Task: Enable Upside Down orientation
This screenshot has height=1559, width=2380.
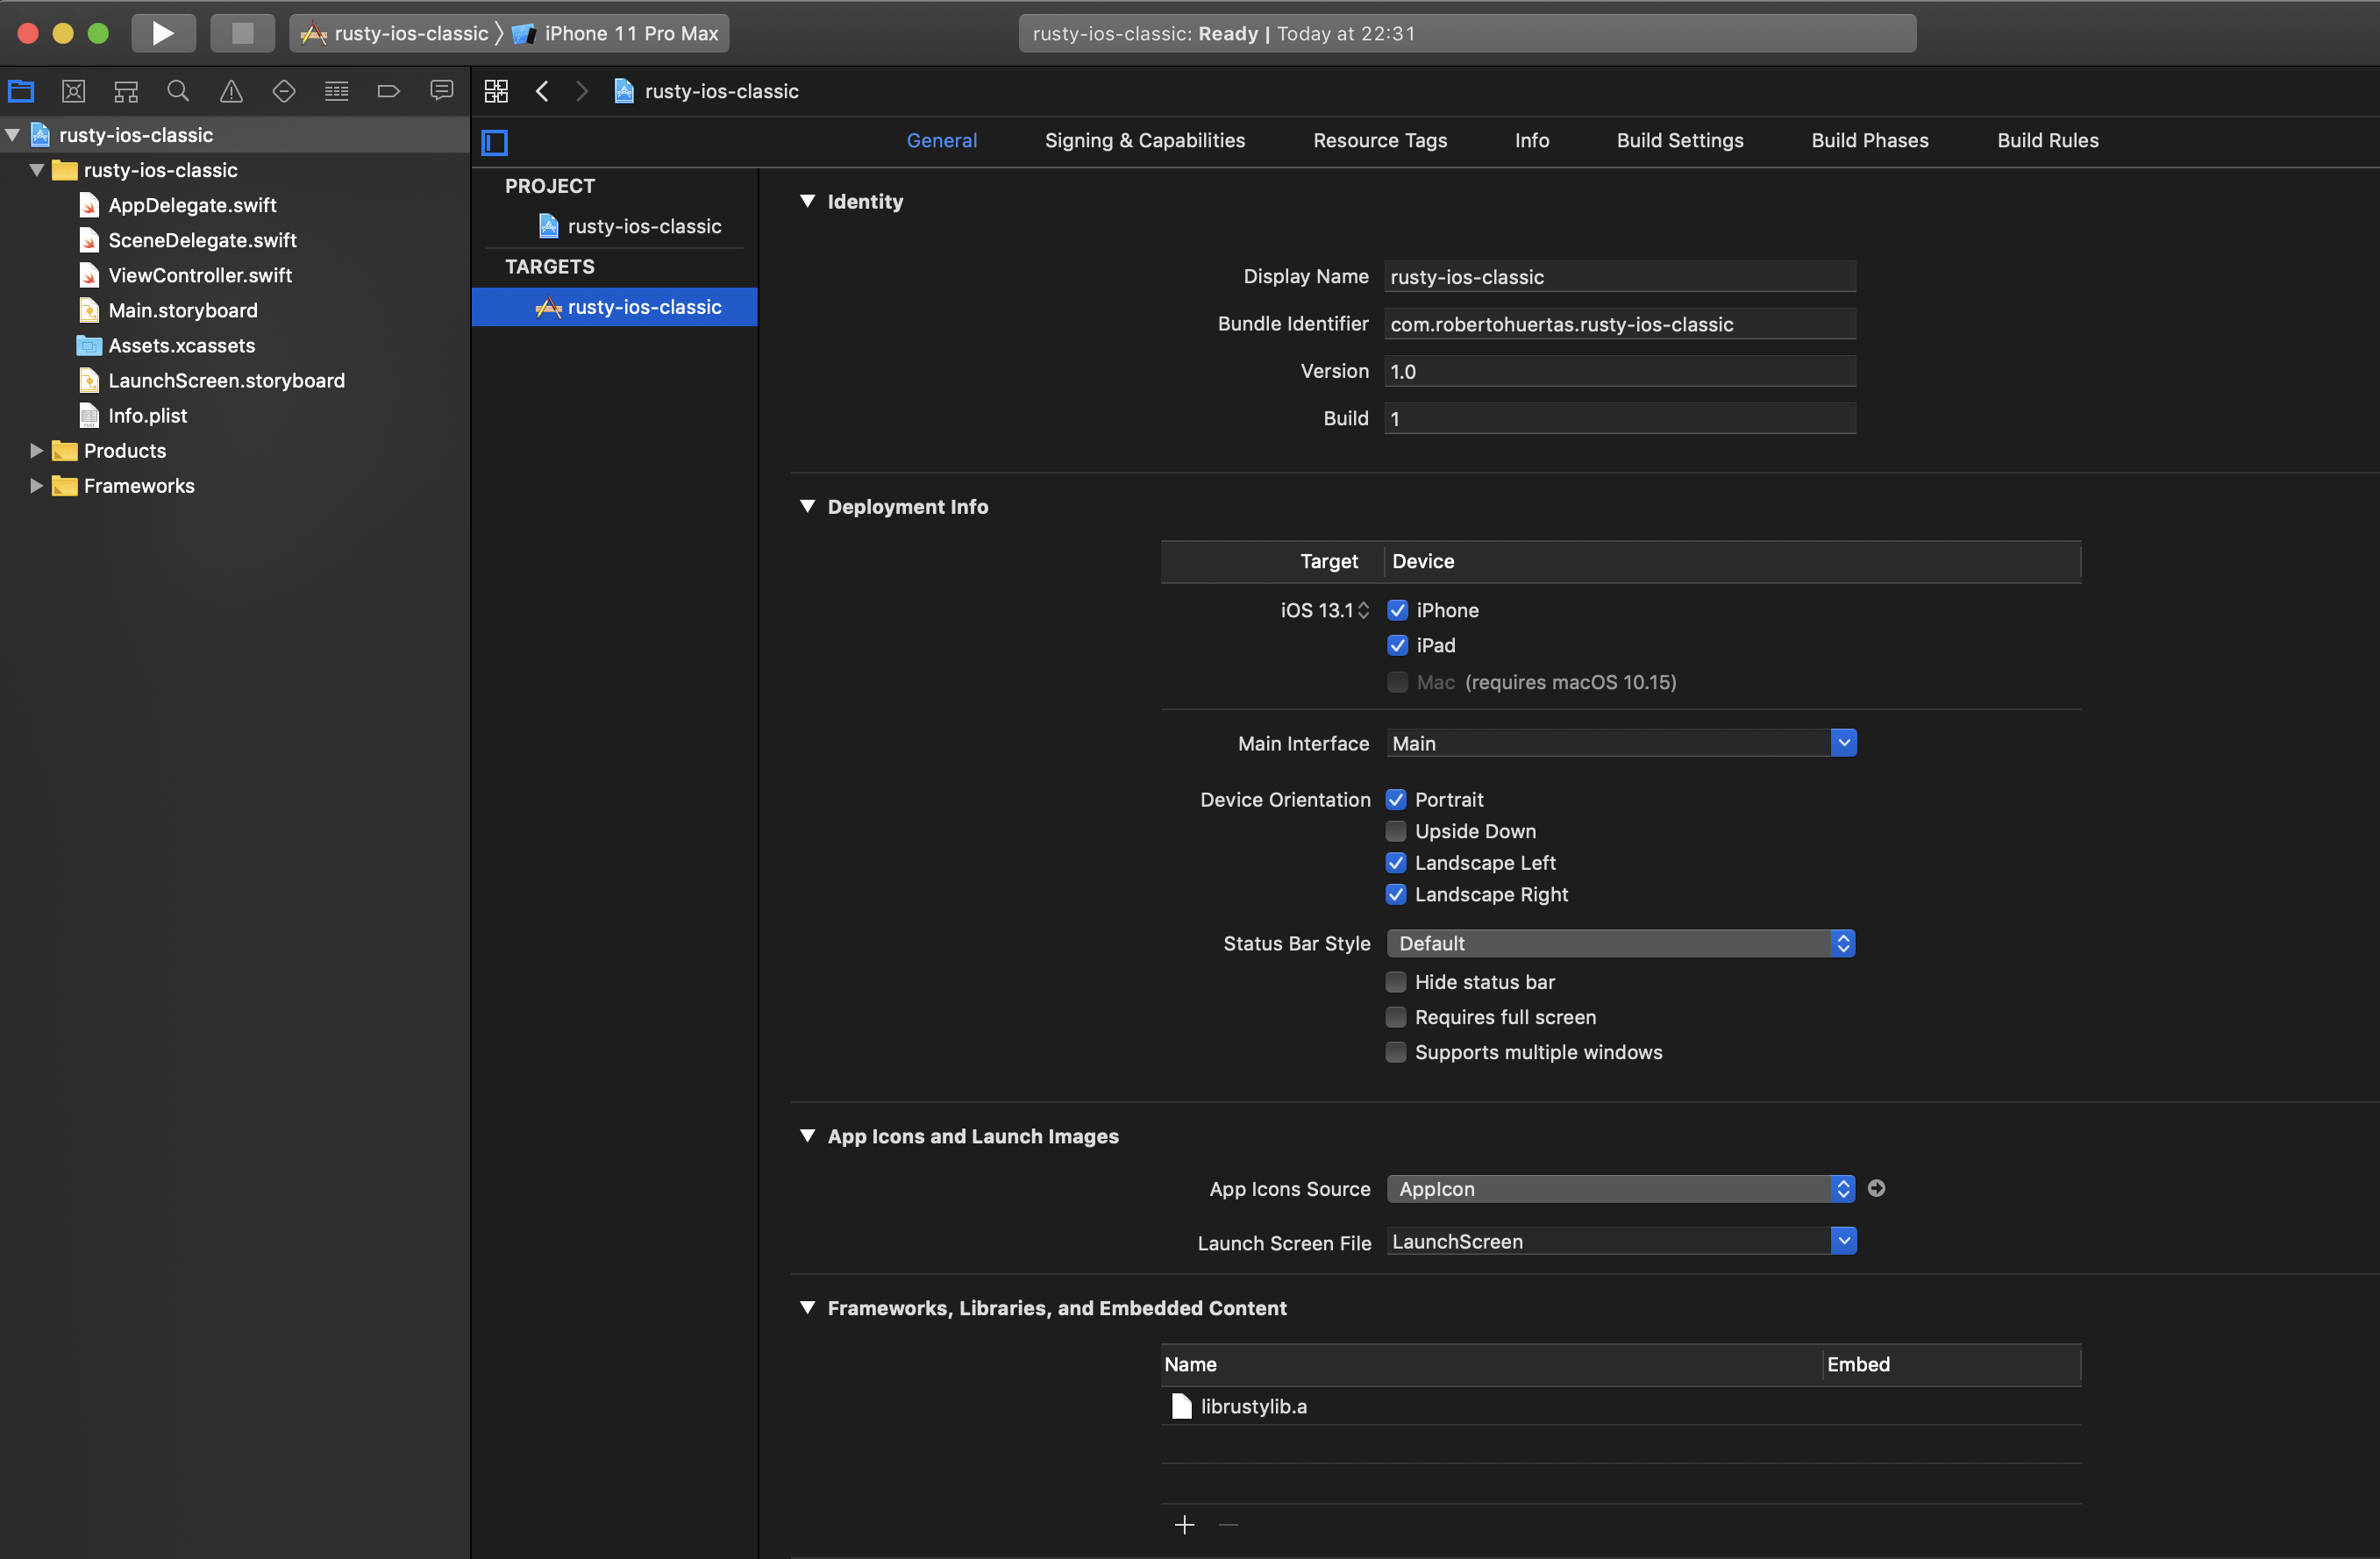Action: click(1396, 831)
